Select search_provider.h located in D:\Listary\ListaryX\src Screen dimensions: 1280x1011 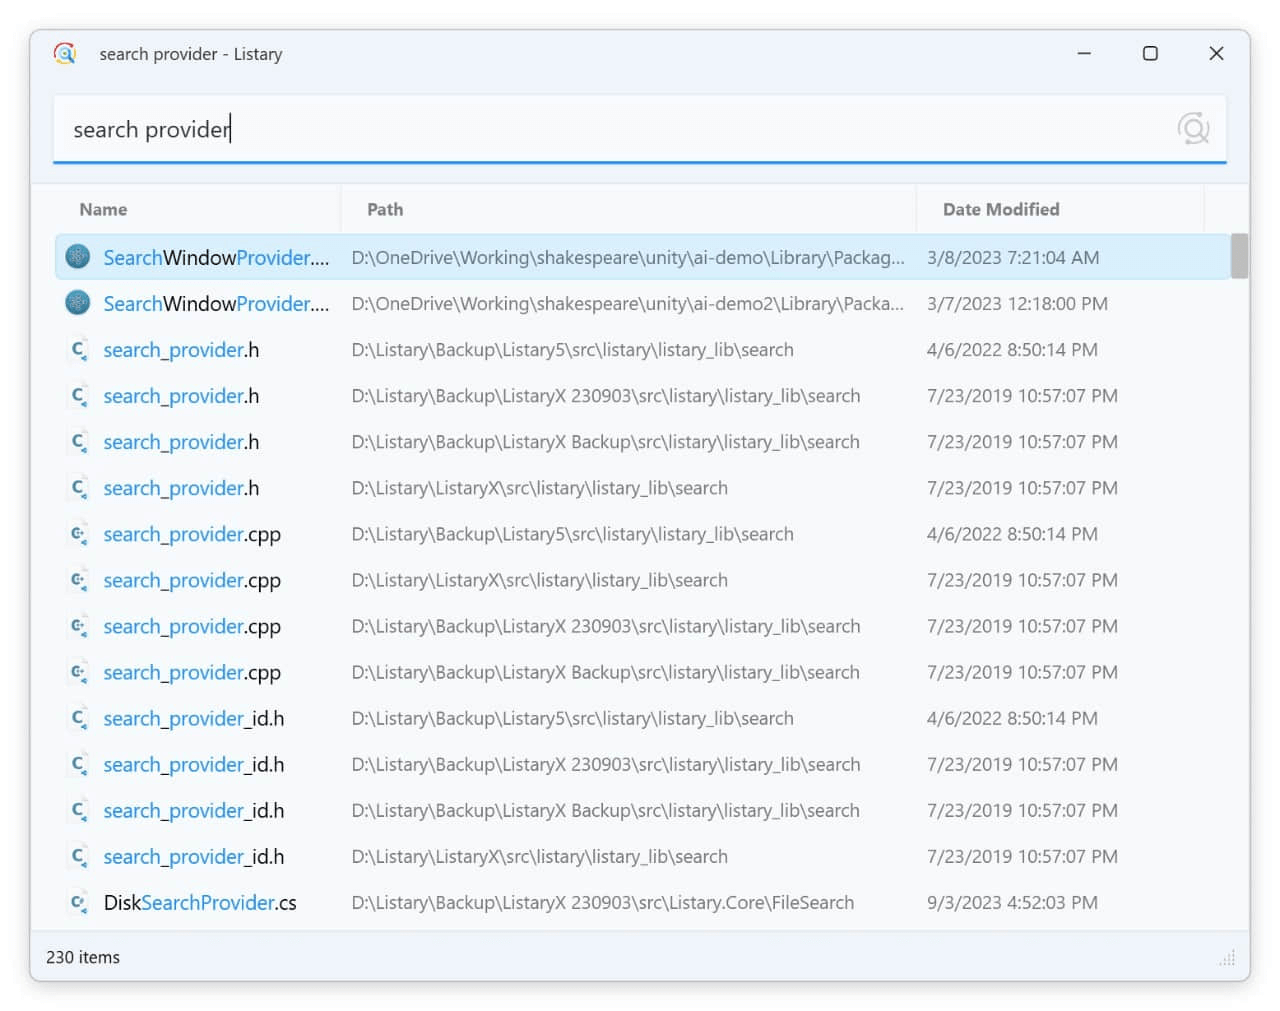click(181, 488)
